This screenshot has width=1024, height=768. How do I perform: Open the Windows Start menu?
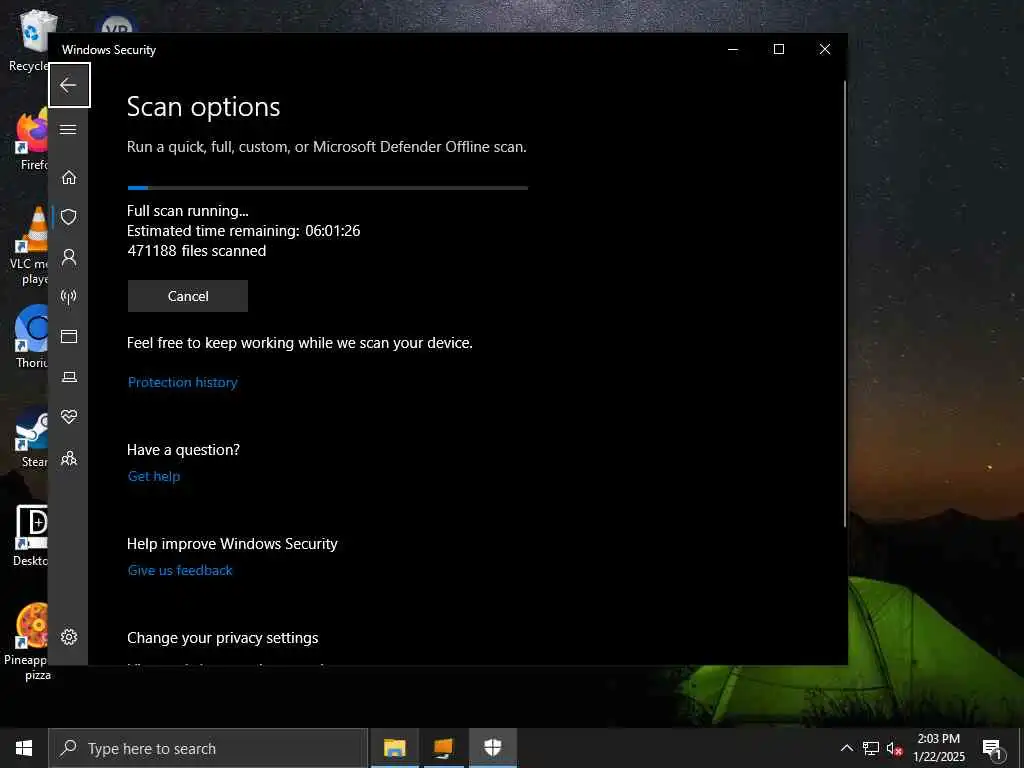point(24,748)
